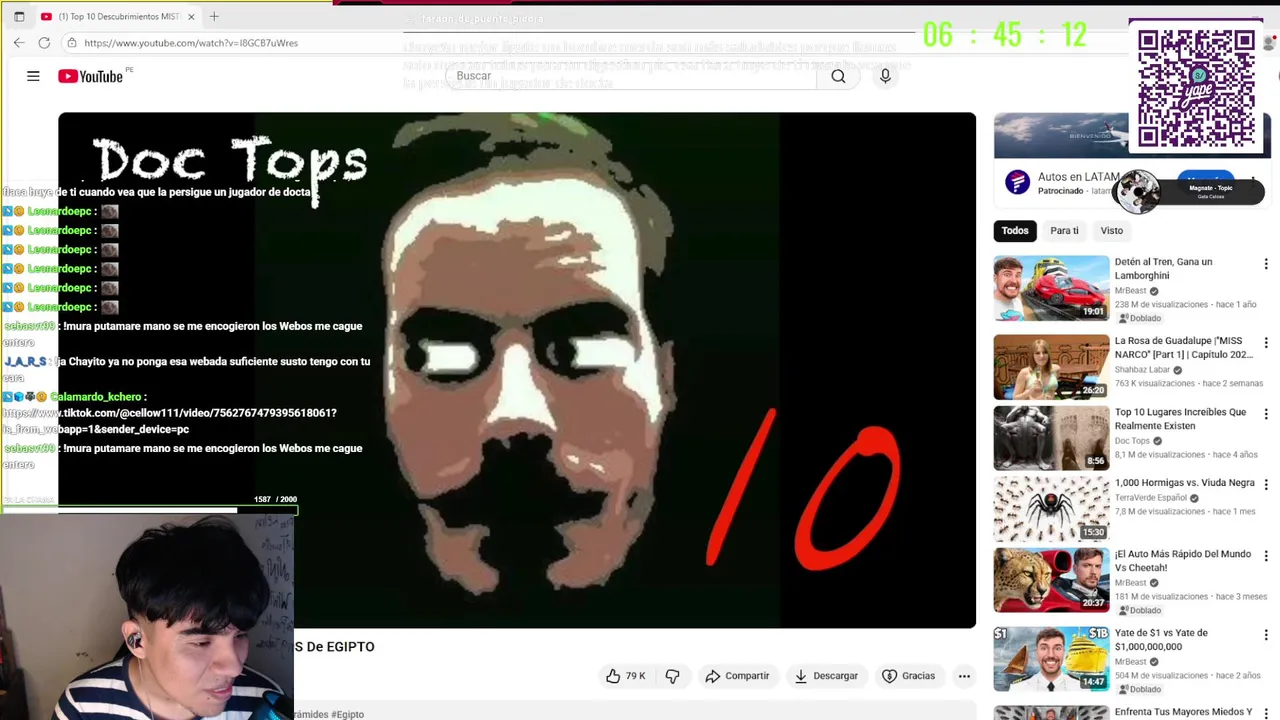Click the search magnifier button
The image size is (1280, 720).
(838, 76)
